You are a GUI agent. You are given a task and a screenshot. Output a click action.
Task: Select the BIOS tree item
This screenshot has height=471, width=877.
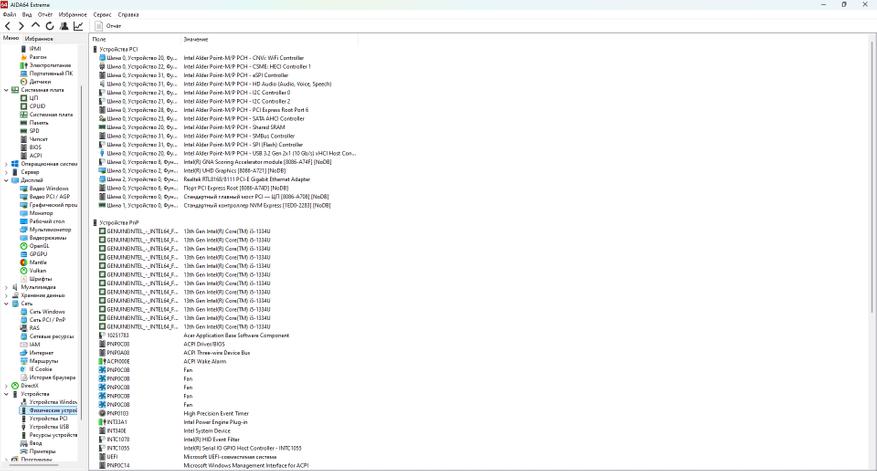point(35,147)
